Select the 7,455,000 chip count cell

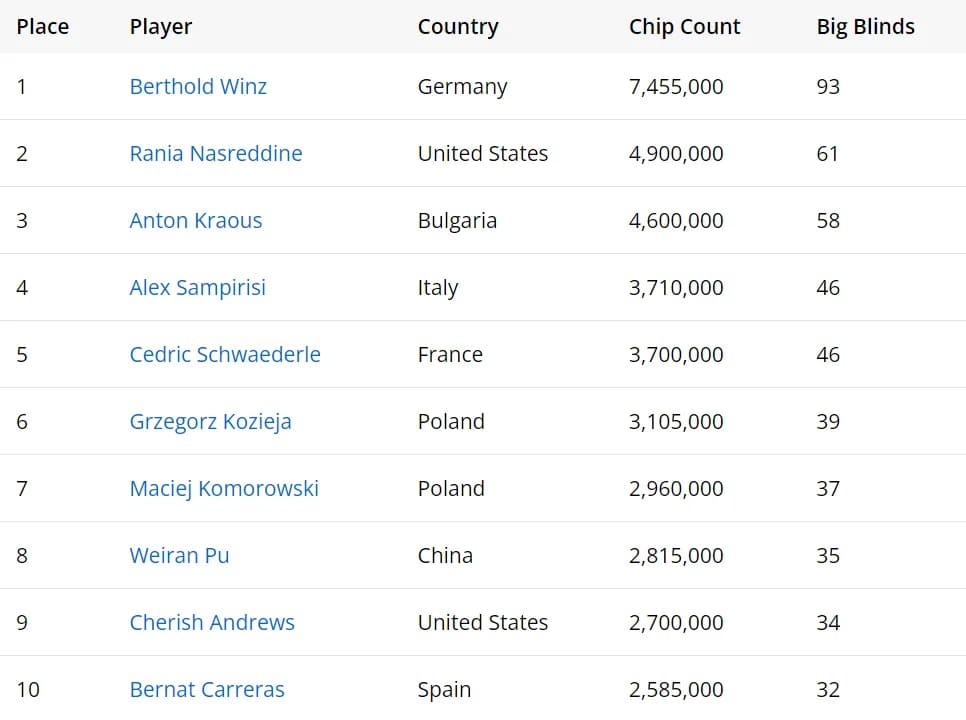point(676,87)
